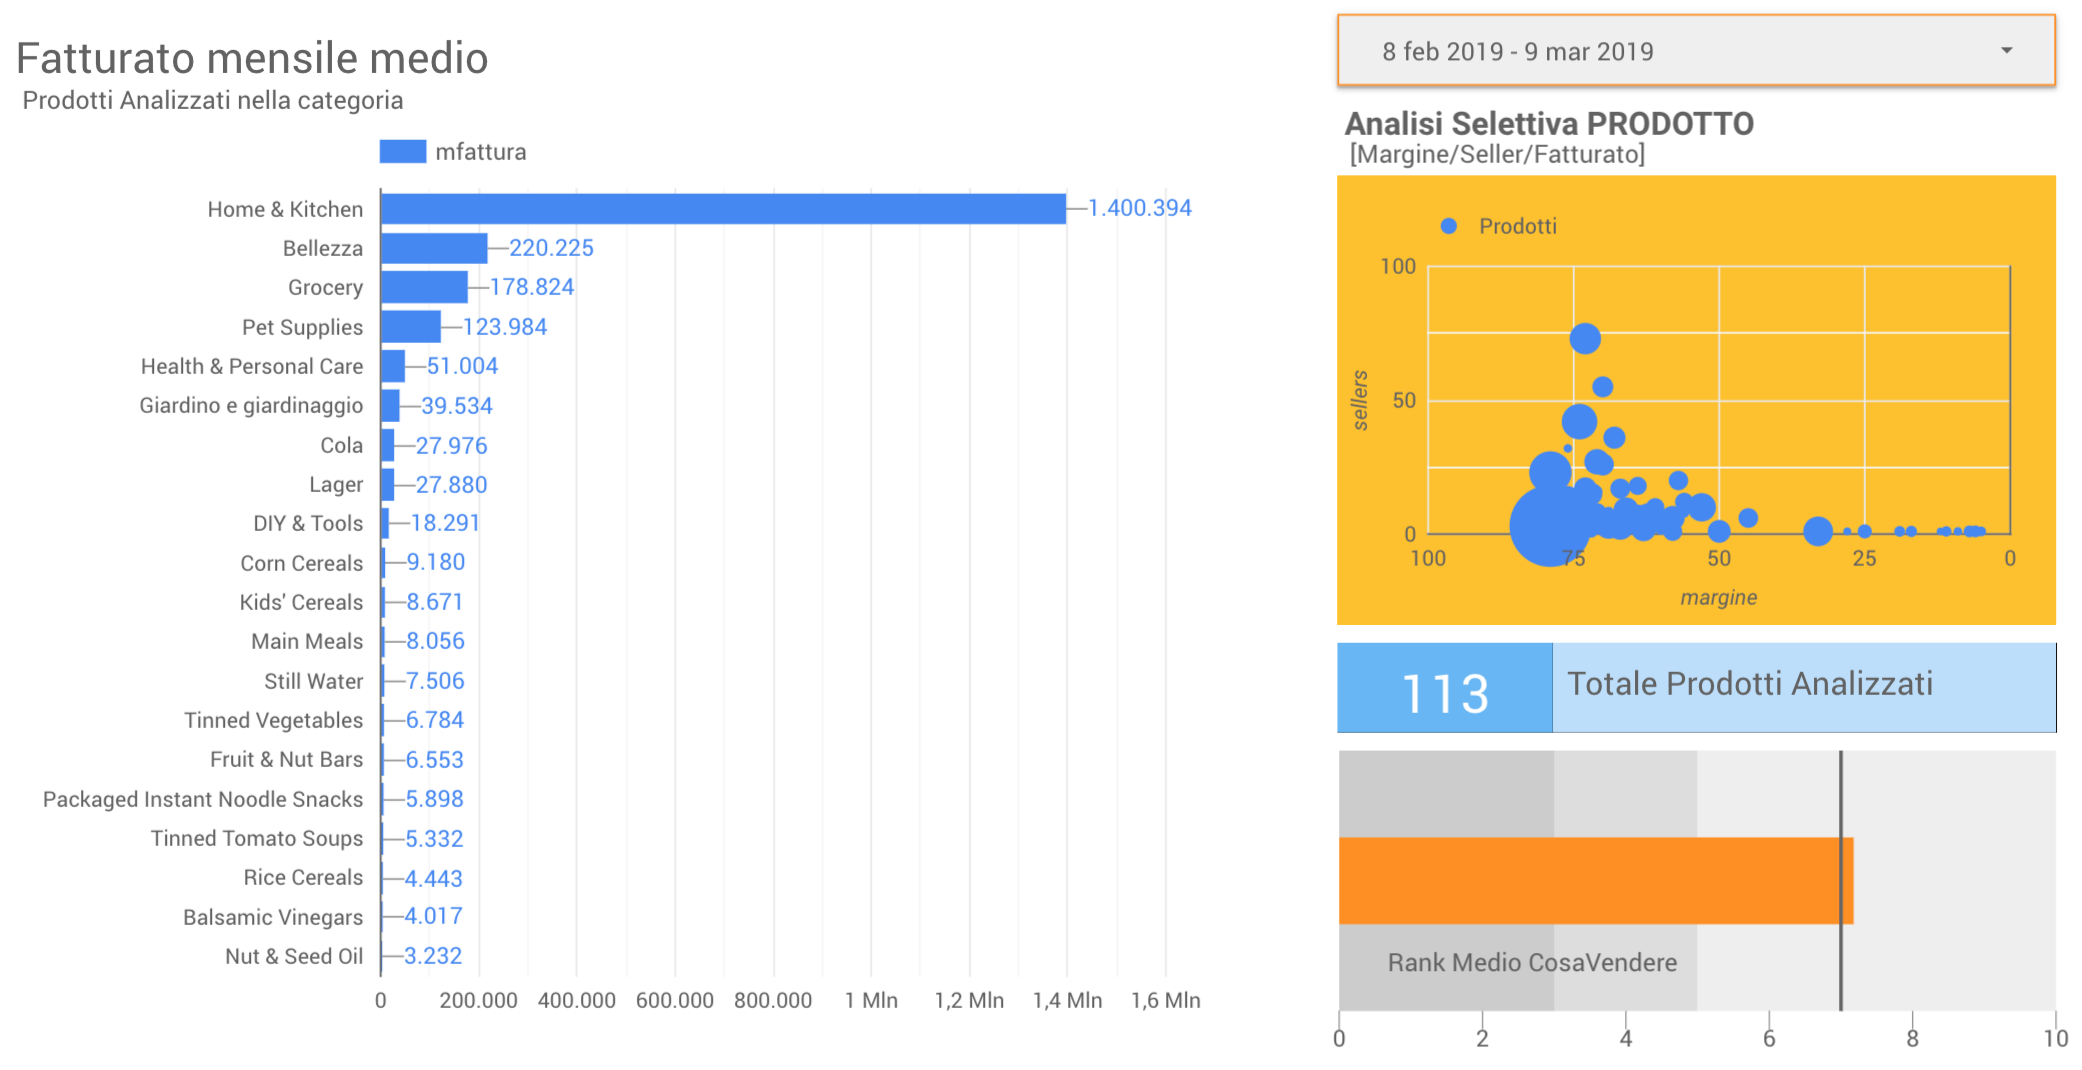Click the value 39.534
This screenshot has width=2082, height=1070.
coord(457,406)
